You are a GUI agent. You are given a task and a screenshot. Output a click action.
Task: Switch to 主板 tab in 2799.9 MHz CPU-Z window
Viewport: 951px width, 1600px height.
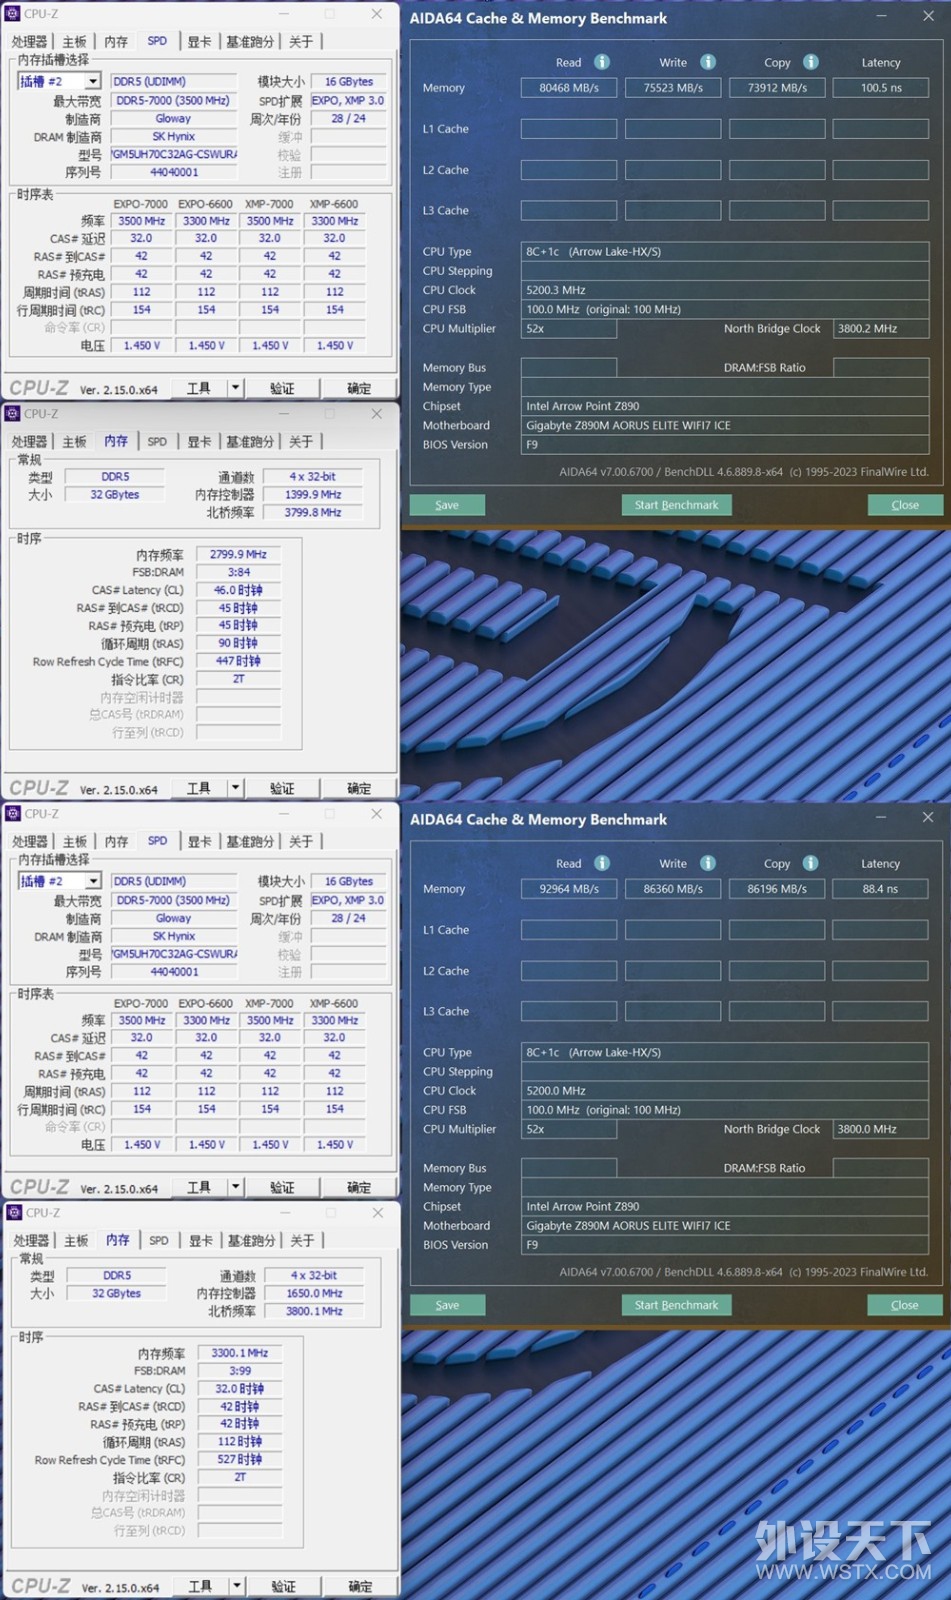(x=75, y=441)
